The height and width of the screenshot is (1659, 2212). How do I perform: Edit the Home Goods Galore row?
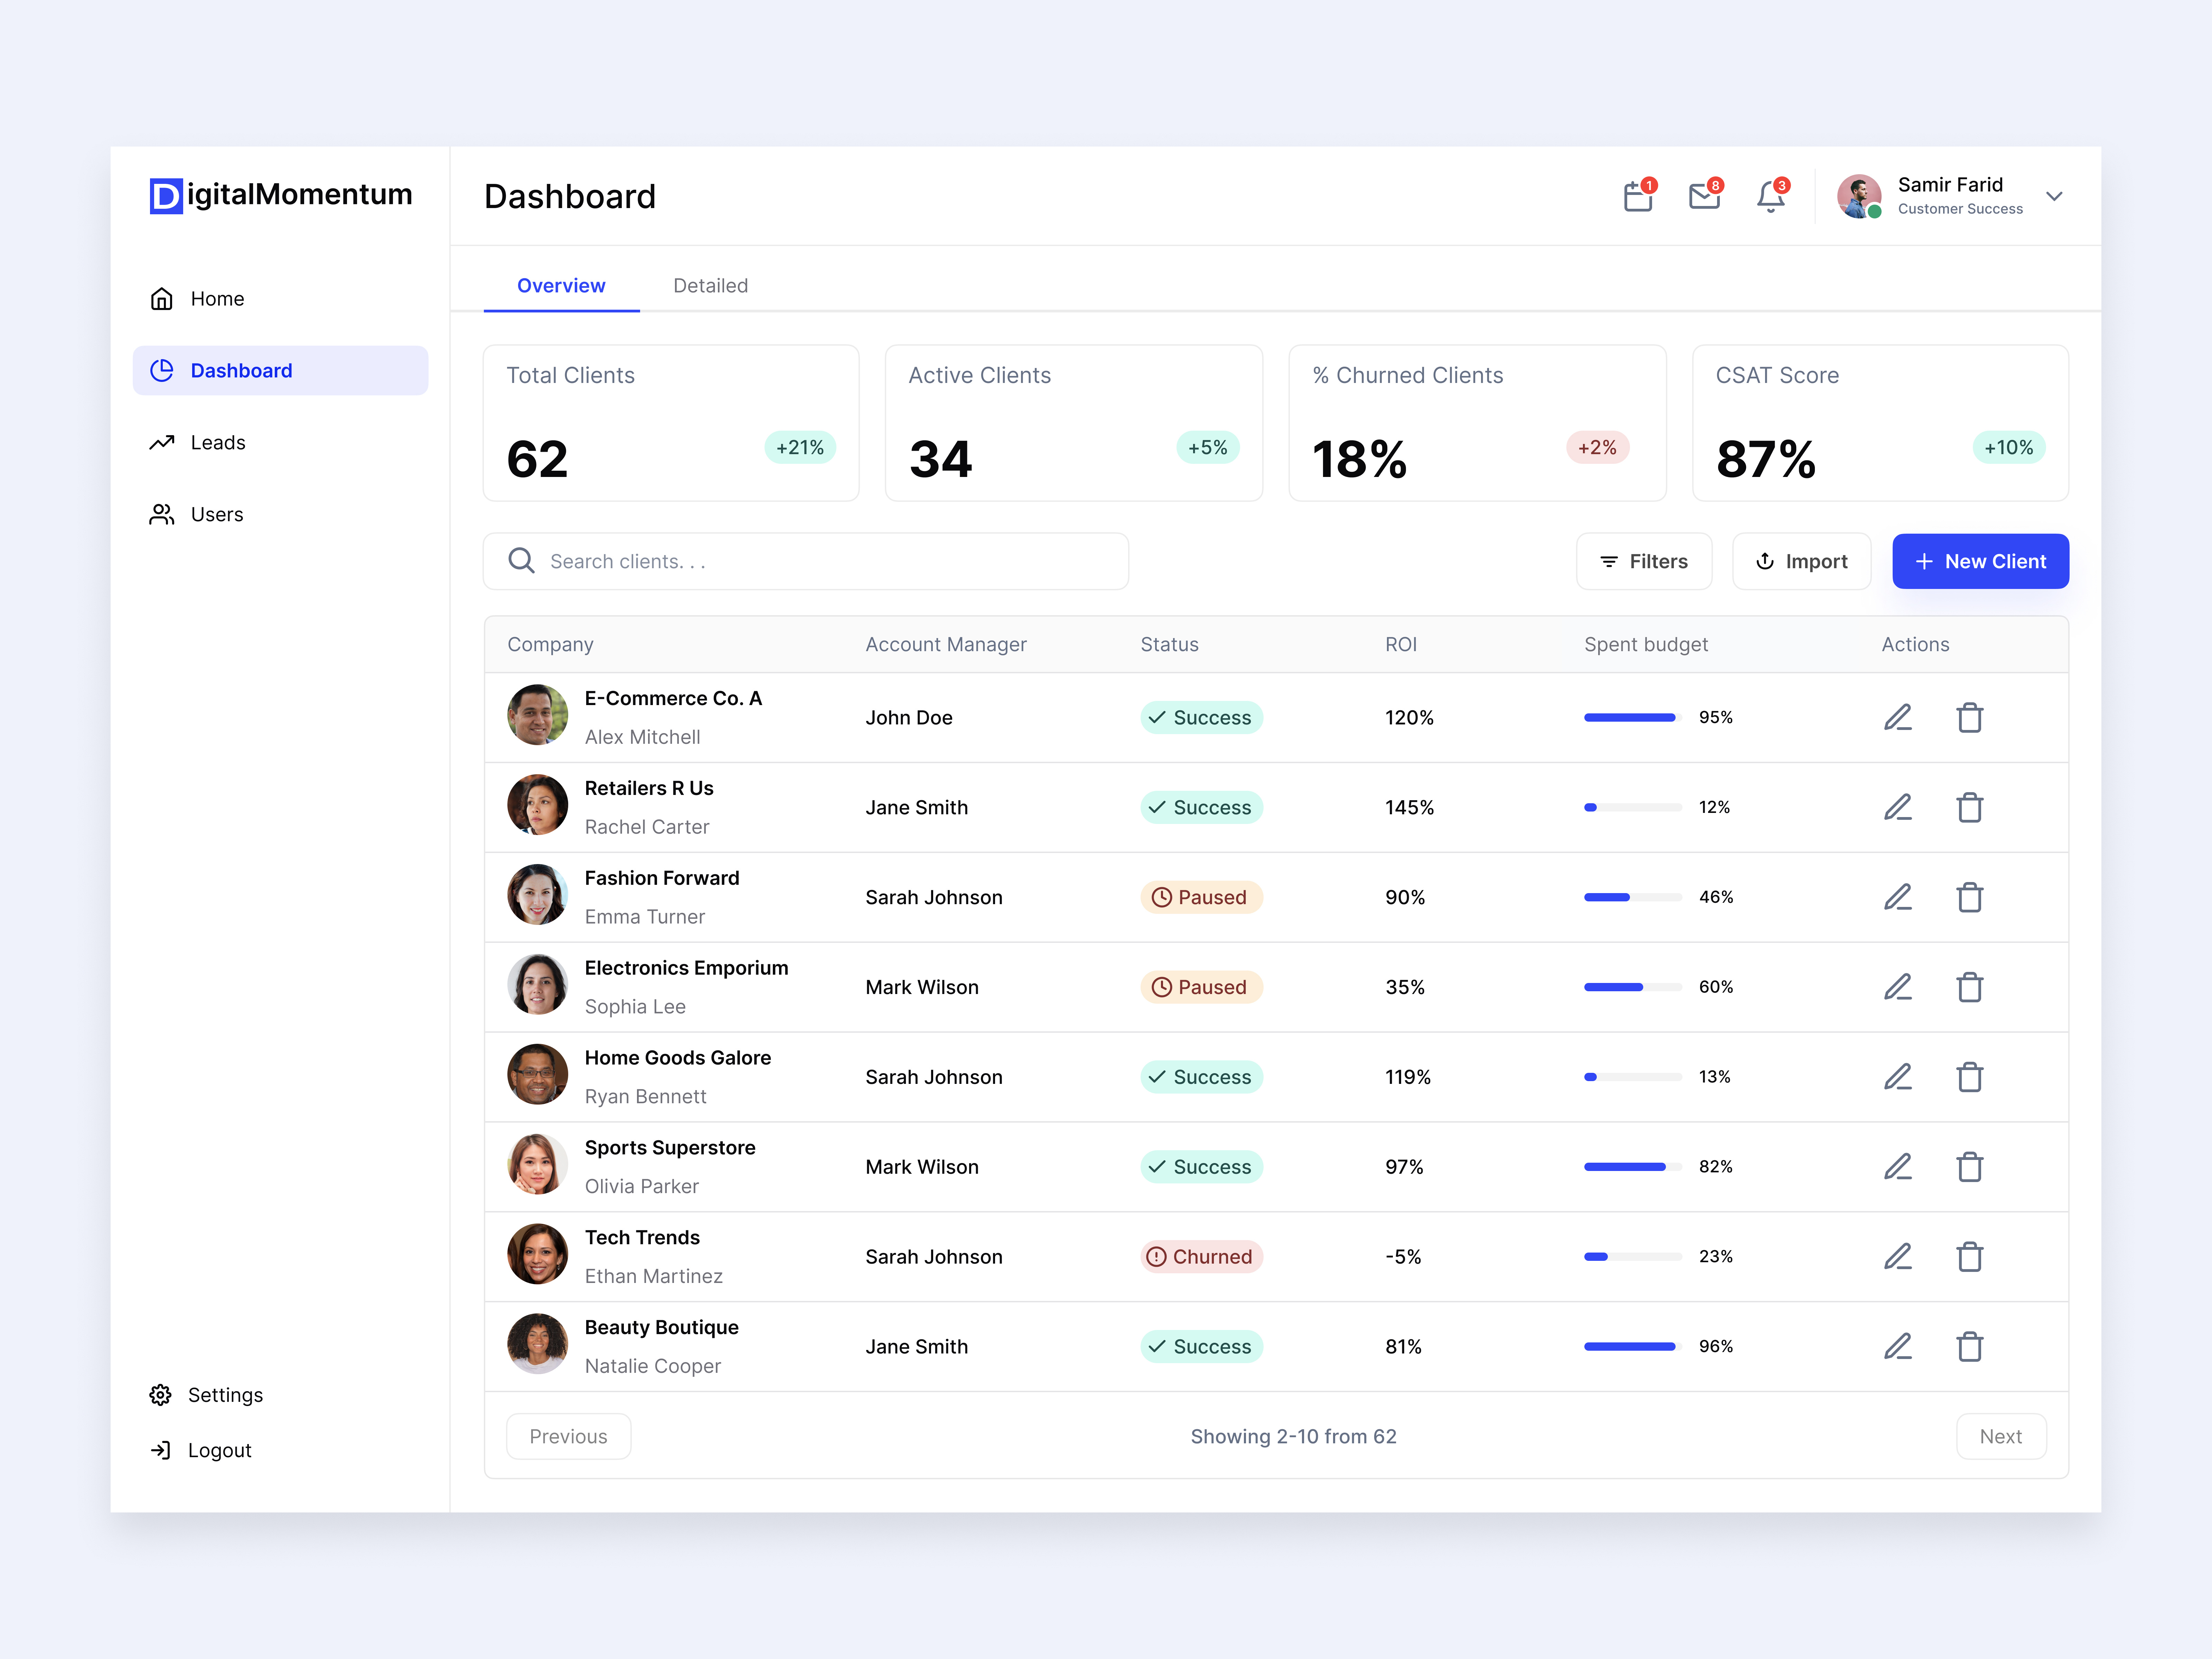coord(1898,1077)
